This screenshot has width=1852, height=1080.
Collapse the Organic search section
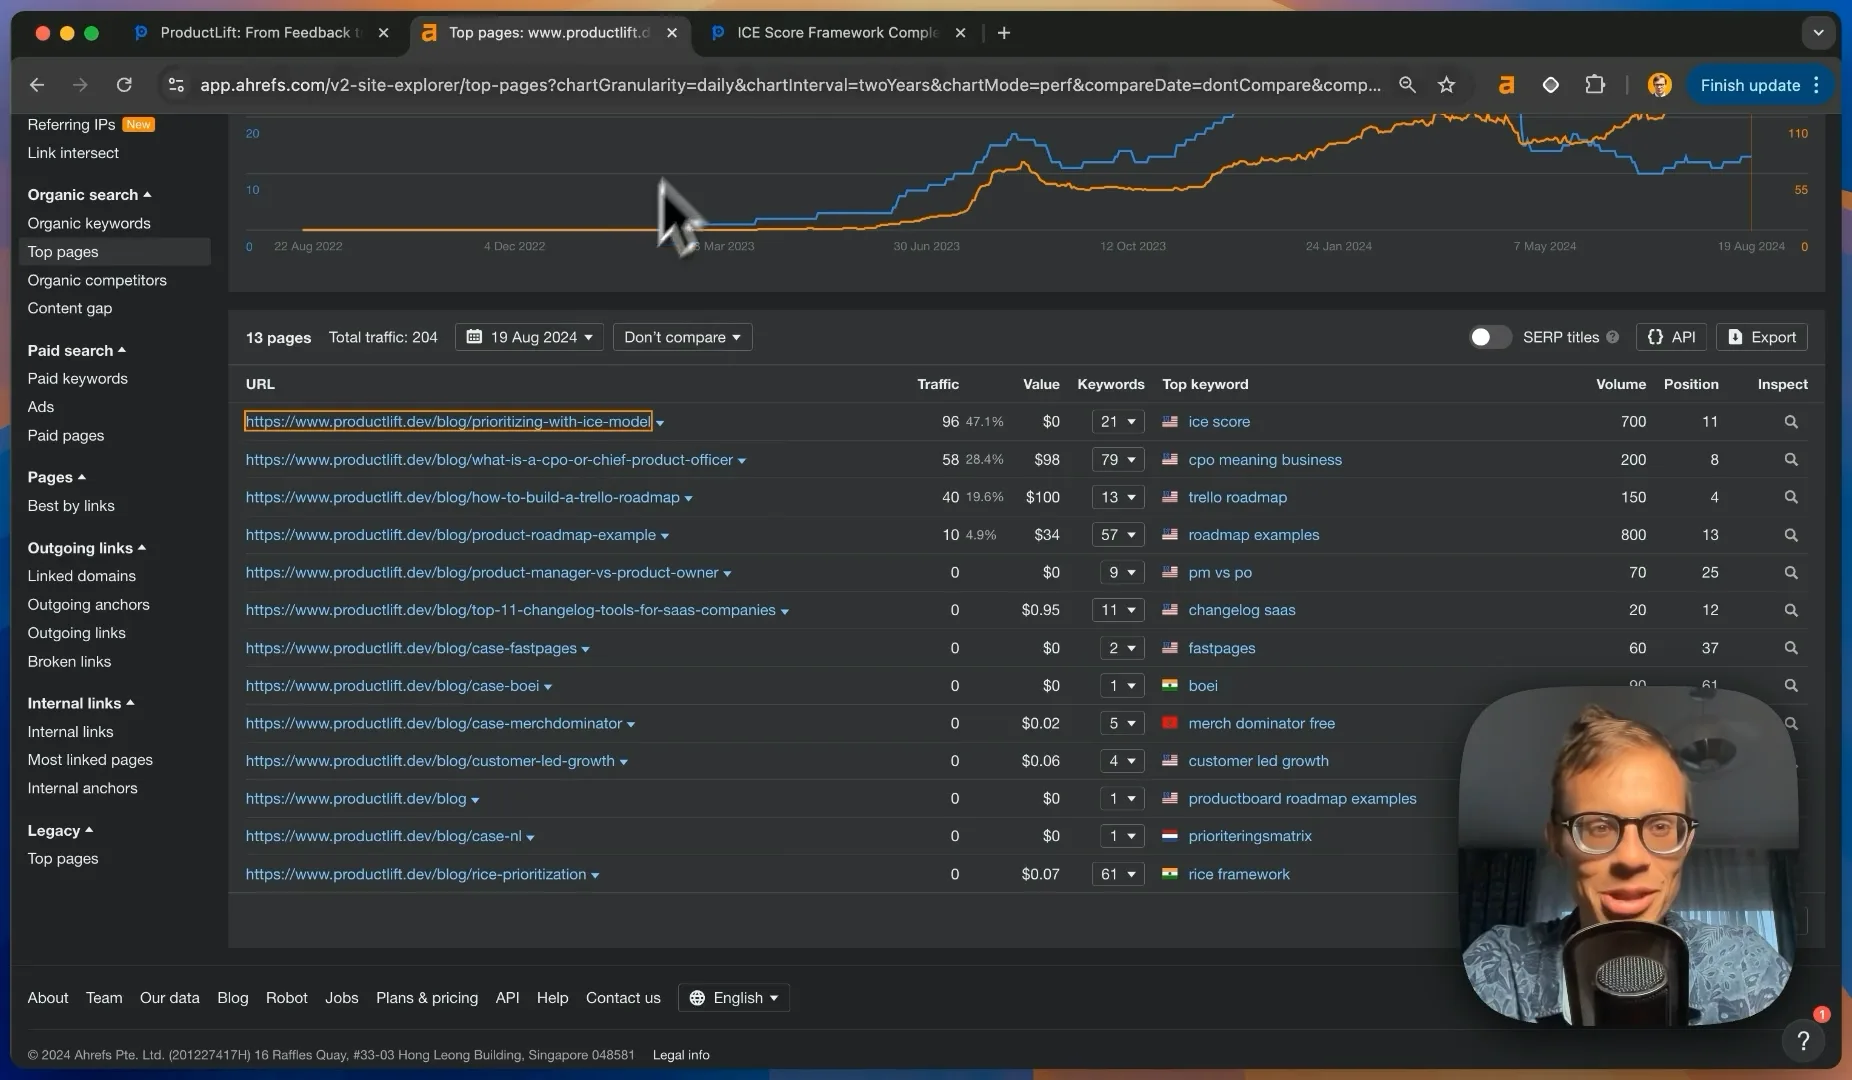89,195
